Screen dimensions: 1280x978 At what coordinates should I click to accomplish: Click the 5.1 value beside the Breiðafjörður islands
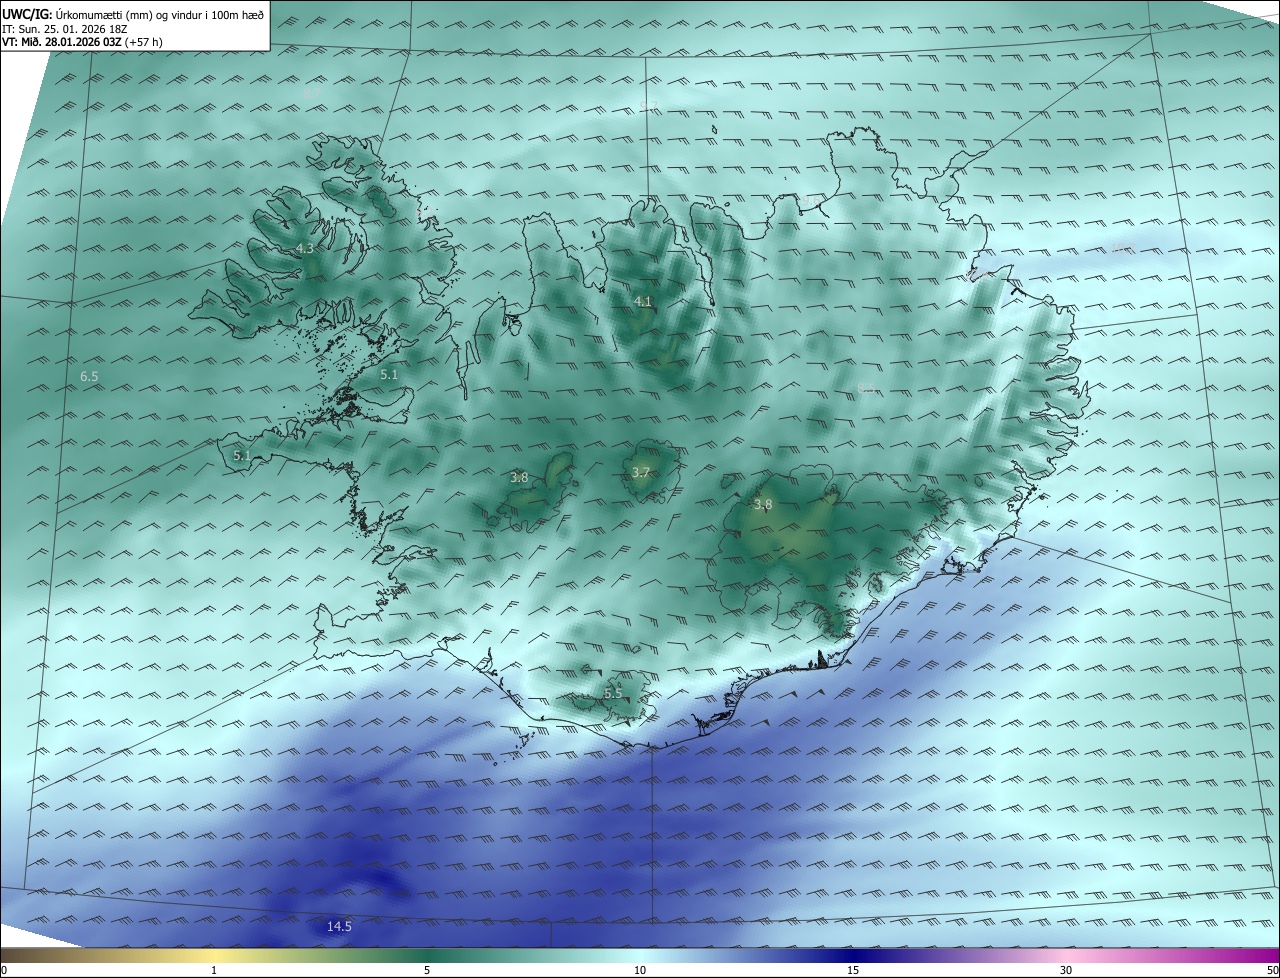click(390, 375)
